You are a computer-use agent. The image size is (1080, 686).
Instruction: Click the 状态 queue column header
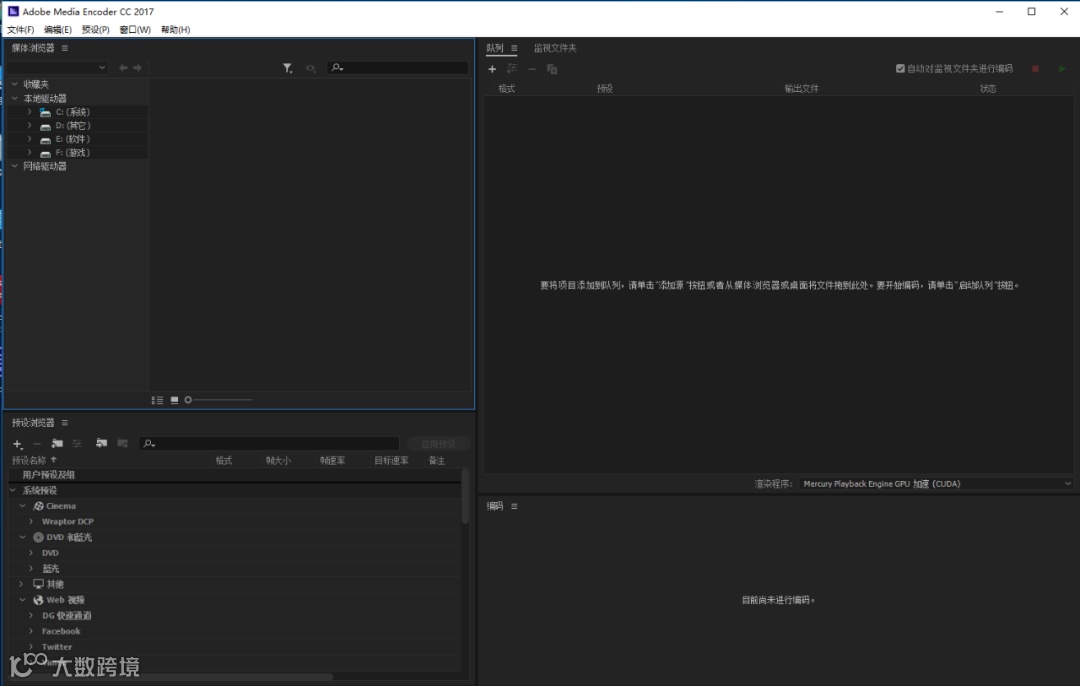(x=988, y=88)
